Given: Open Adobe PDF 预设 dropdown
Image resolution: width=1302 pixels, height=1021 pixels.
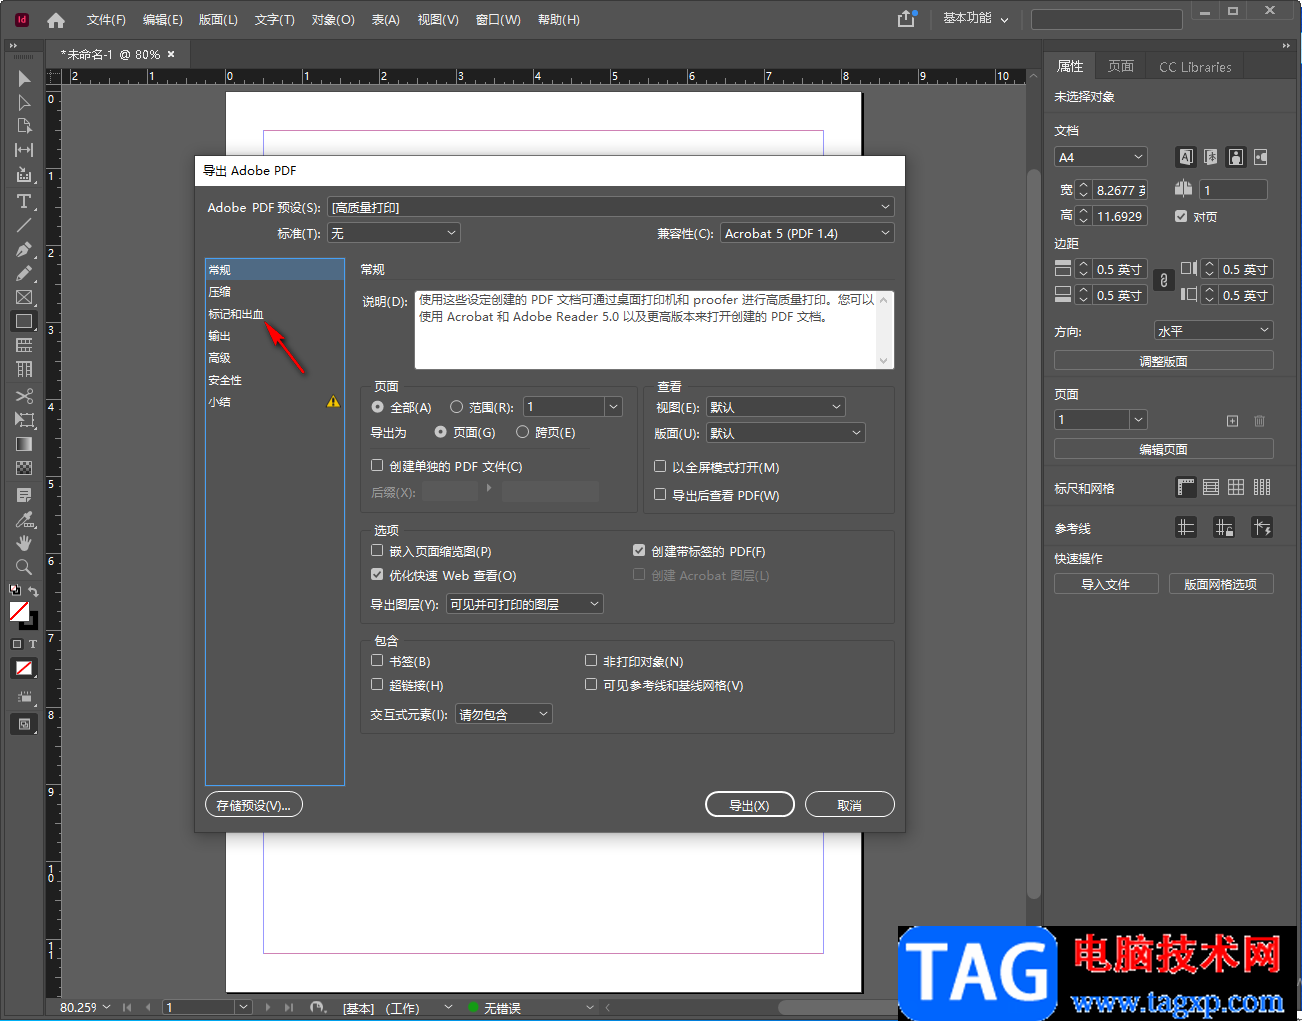Looking at the screenshot, I should 611,207.
